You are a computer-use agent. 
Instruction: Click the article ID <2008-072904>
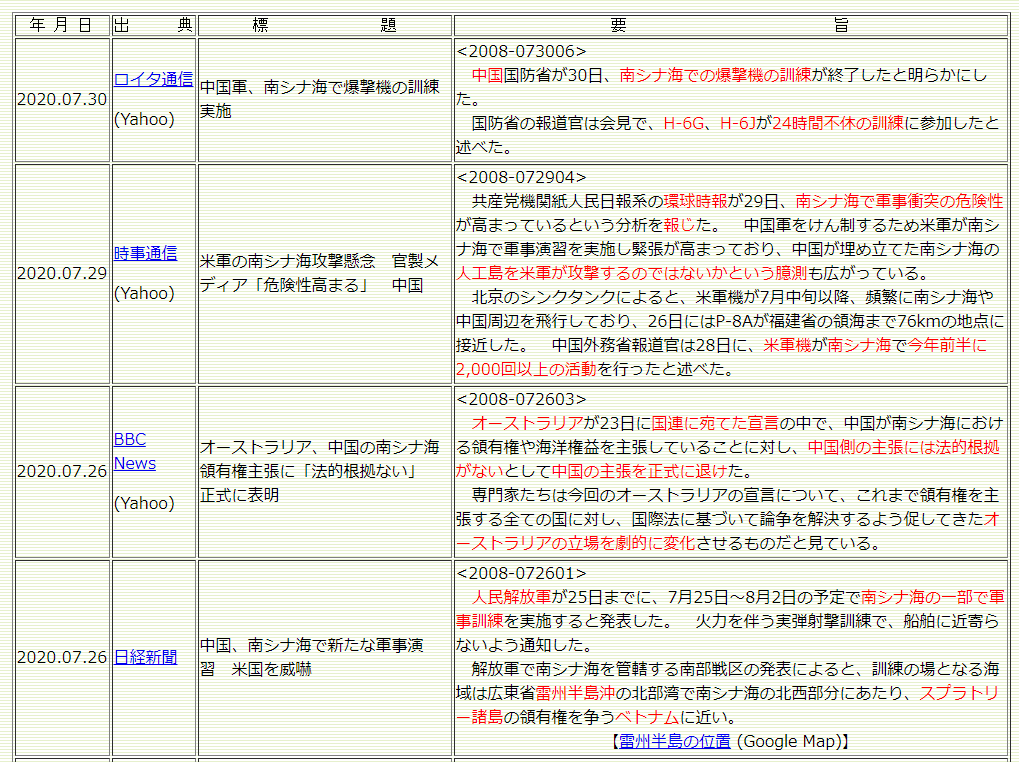(x=521, y=177)
